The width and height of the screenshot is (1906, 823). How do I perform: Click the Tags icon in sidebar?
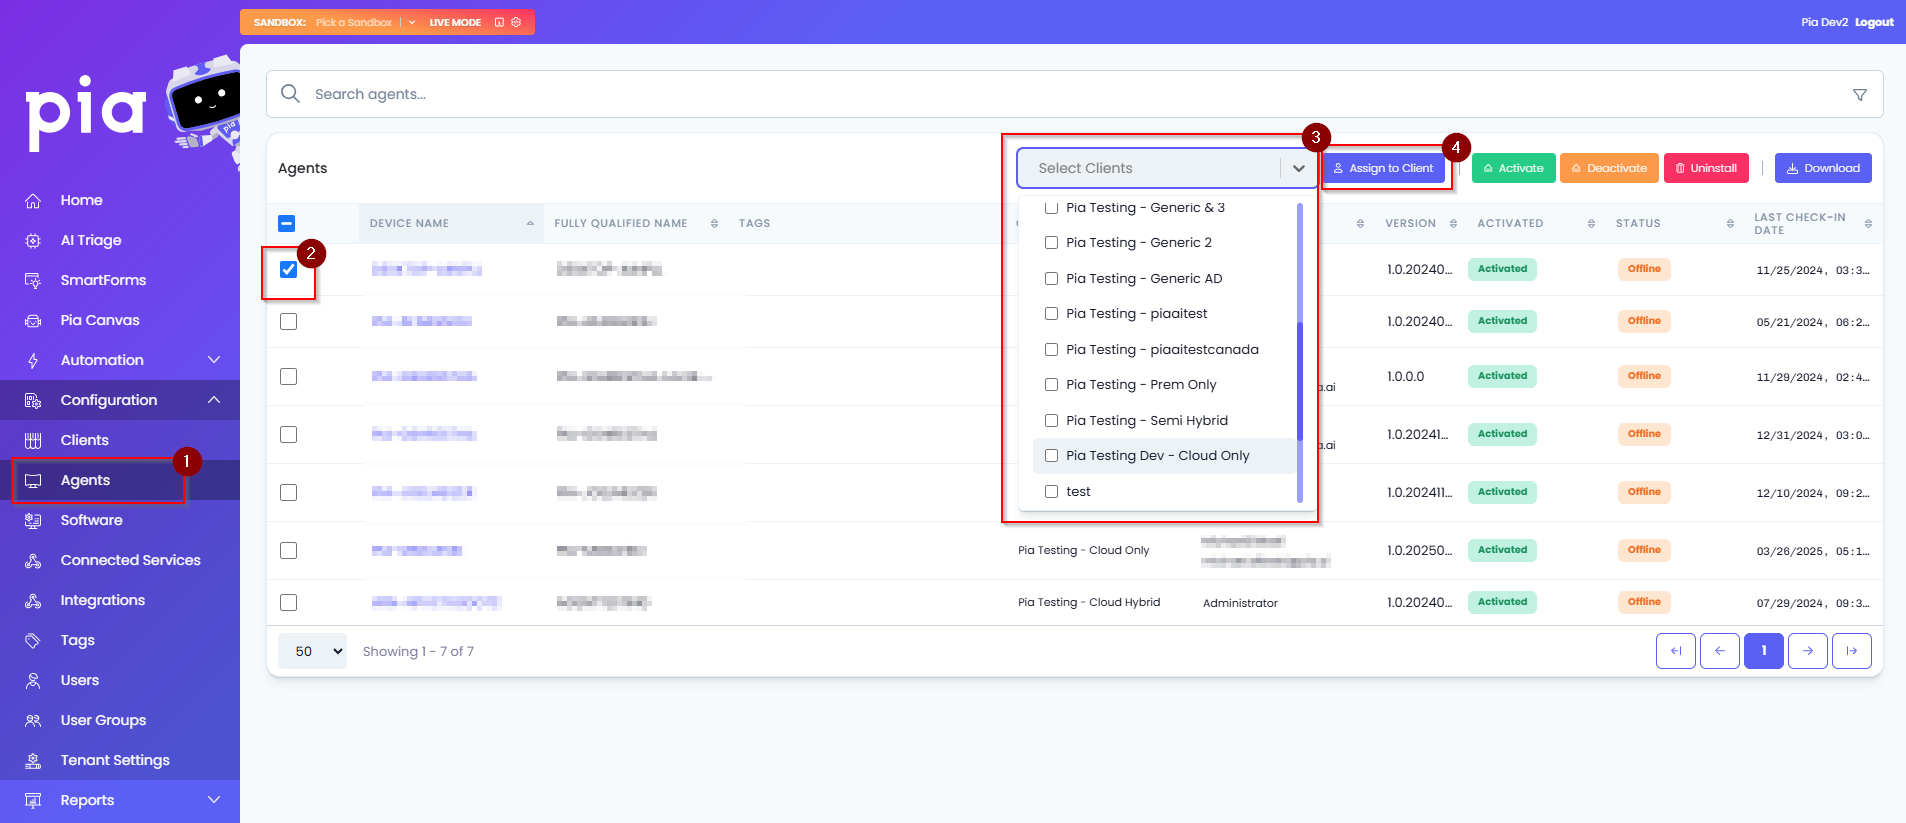click(33, 641)
